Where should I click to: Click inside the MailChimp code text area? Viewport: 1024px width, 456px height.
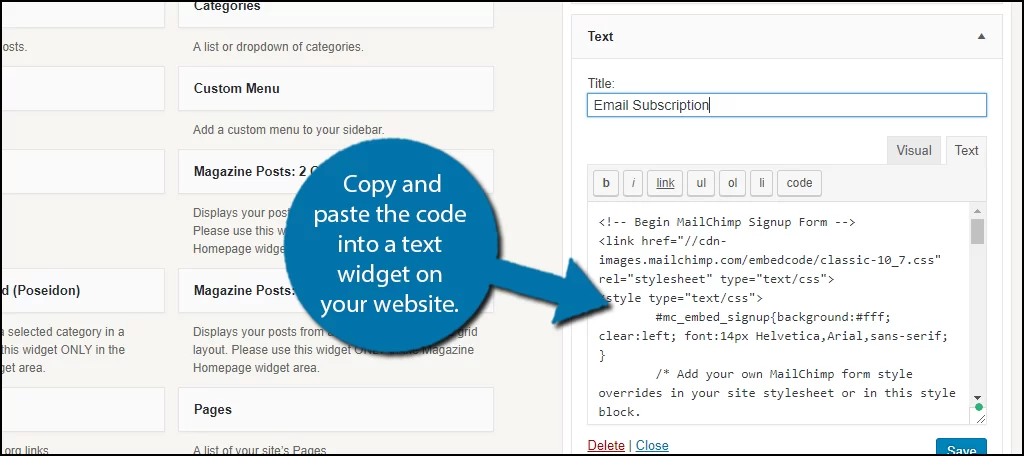coord(778,314)
